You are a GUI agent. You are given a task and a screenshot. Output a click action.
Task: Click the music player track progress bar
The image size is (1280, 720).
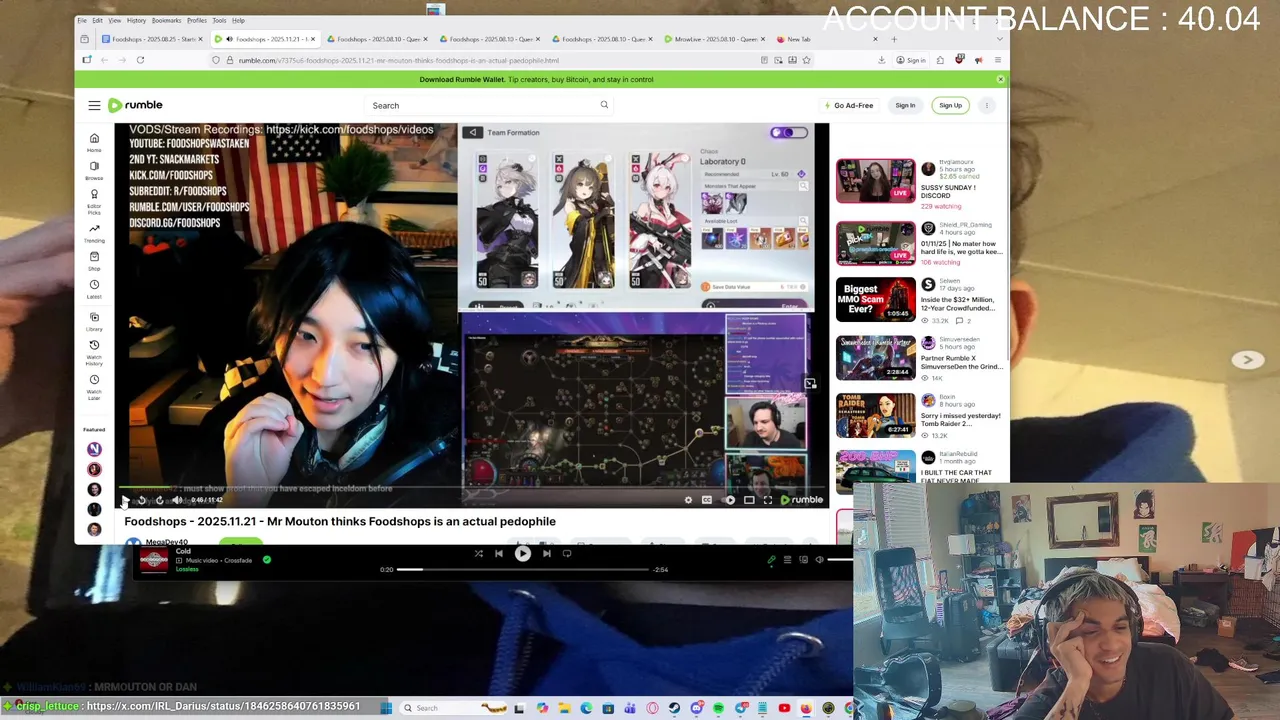click(524, 569)
